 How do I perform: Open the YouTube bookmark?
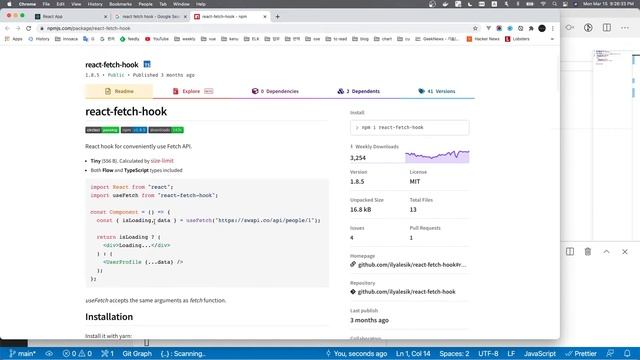(x=157, y=39)
